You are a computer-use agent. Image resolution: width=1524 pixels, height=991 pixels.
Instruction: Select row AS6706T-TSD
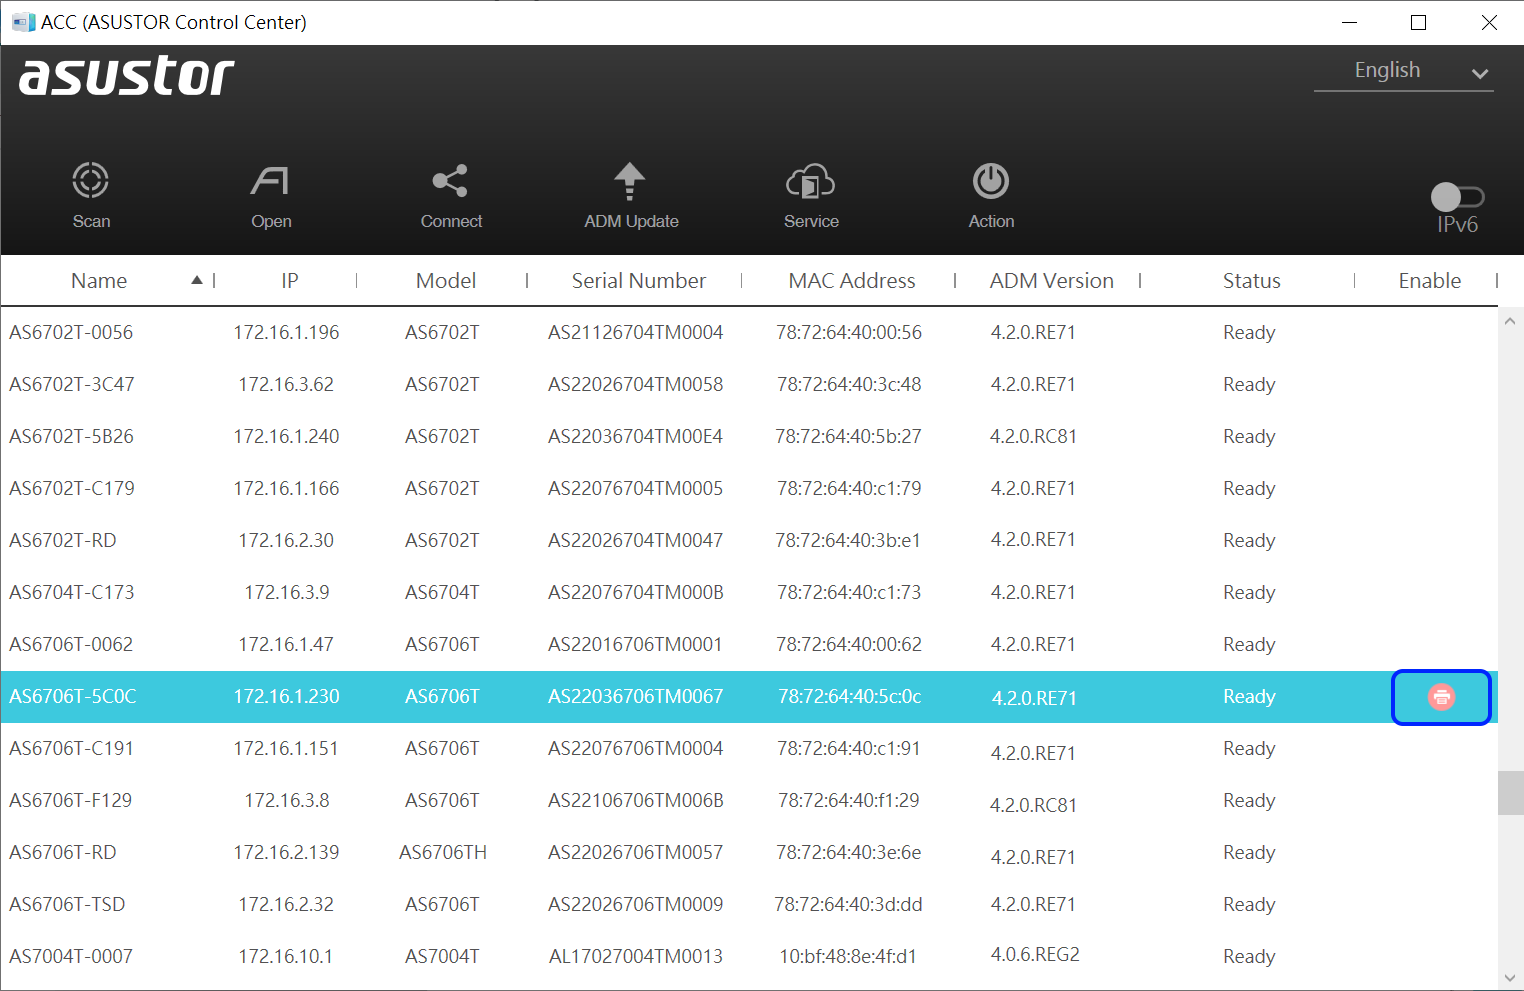coord(749,905)
